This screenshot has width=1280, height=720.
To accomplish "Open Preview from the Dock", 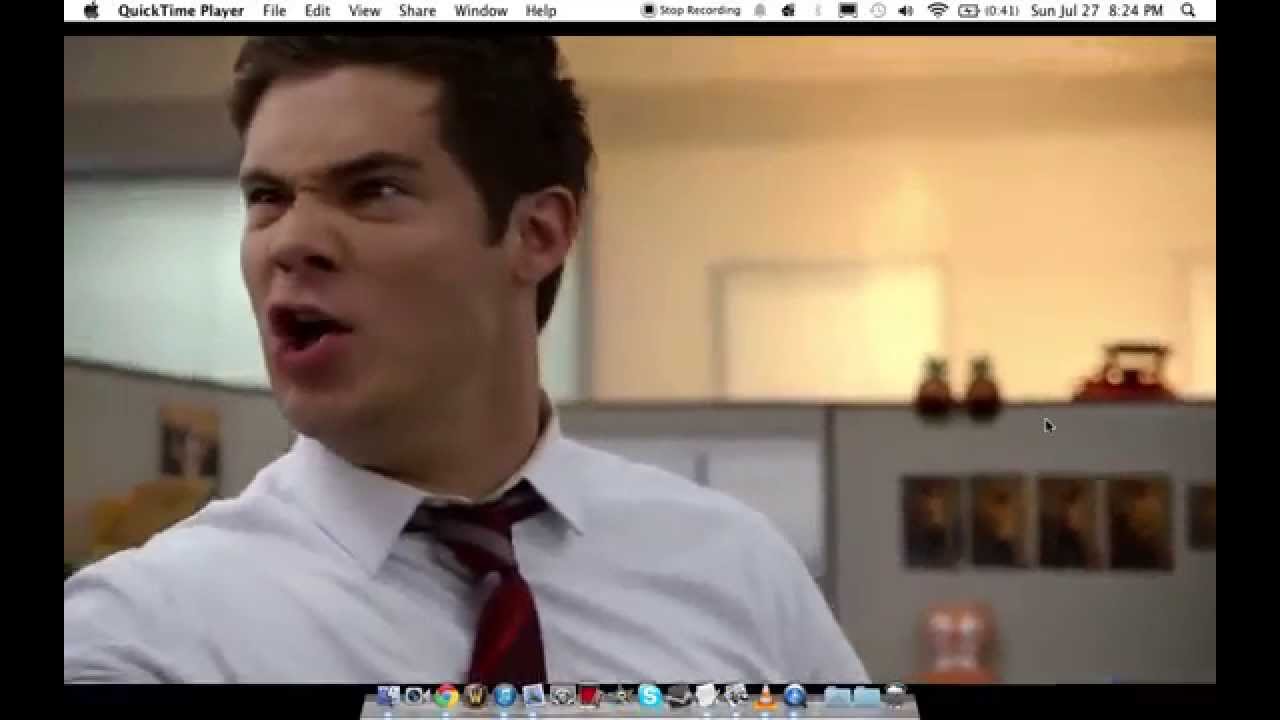I will [x=533, y=695].
